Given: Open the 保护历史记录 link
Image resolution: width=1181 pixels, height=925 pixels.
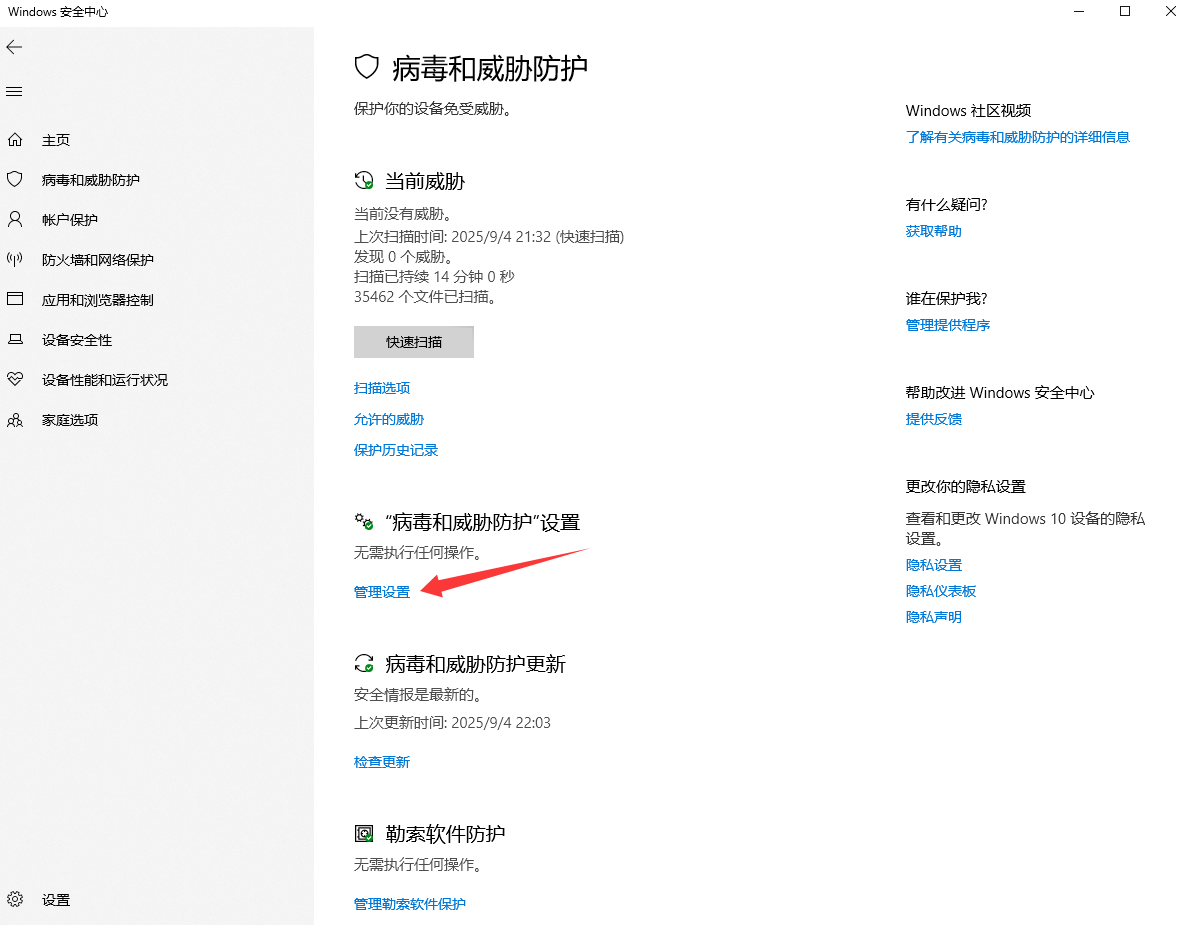Looking at the screenshot, I should [396, 450].
